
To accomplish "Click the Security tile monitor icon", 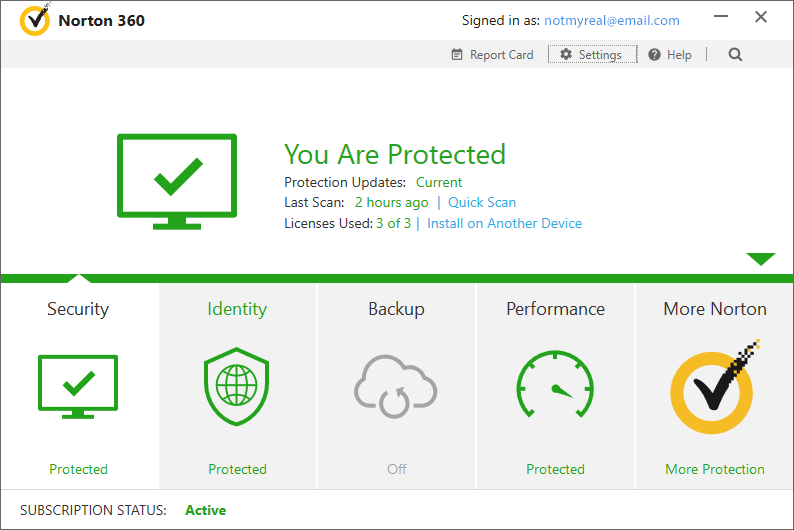I will point(78,387).
